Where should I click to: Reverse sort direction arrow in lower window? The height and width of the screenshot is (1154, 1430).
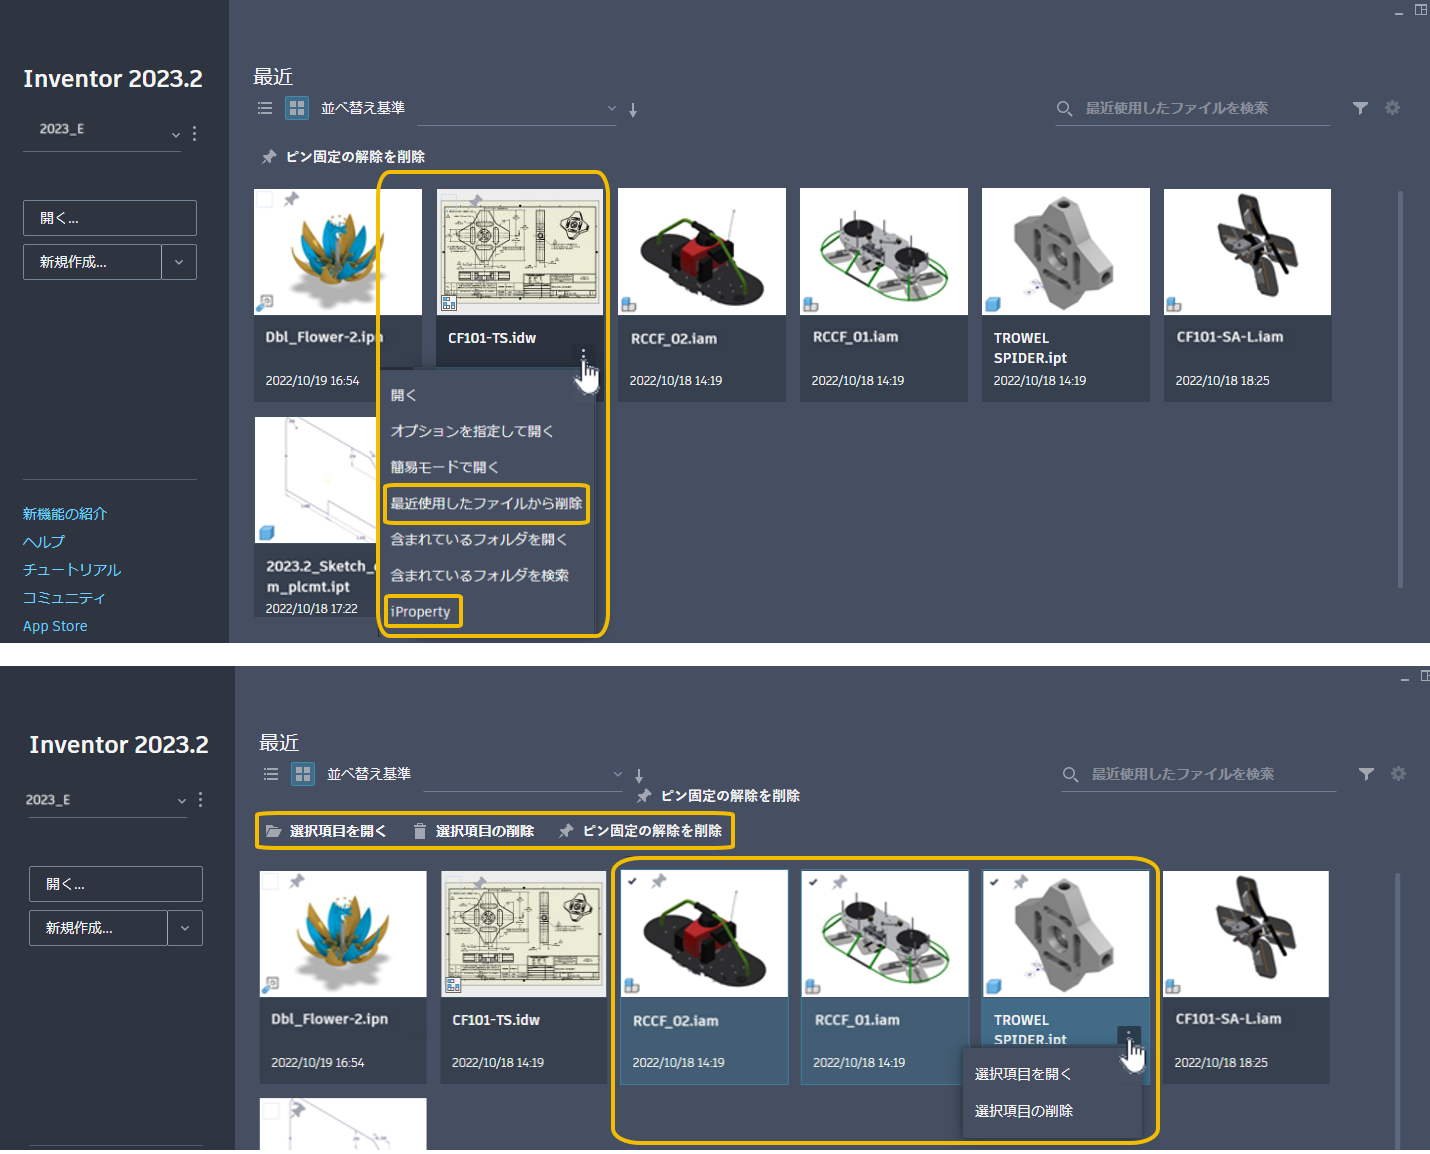tap(639, 776)
